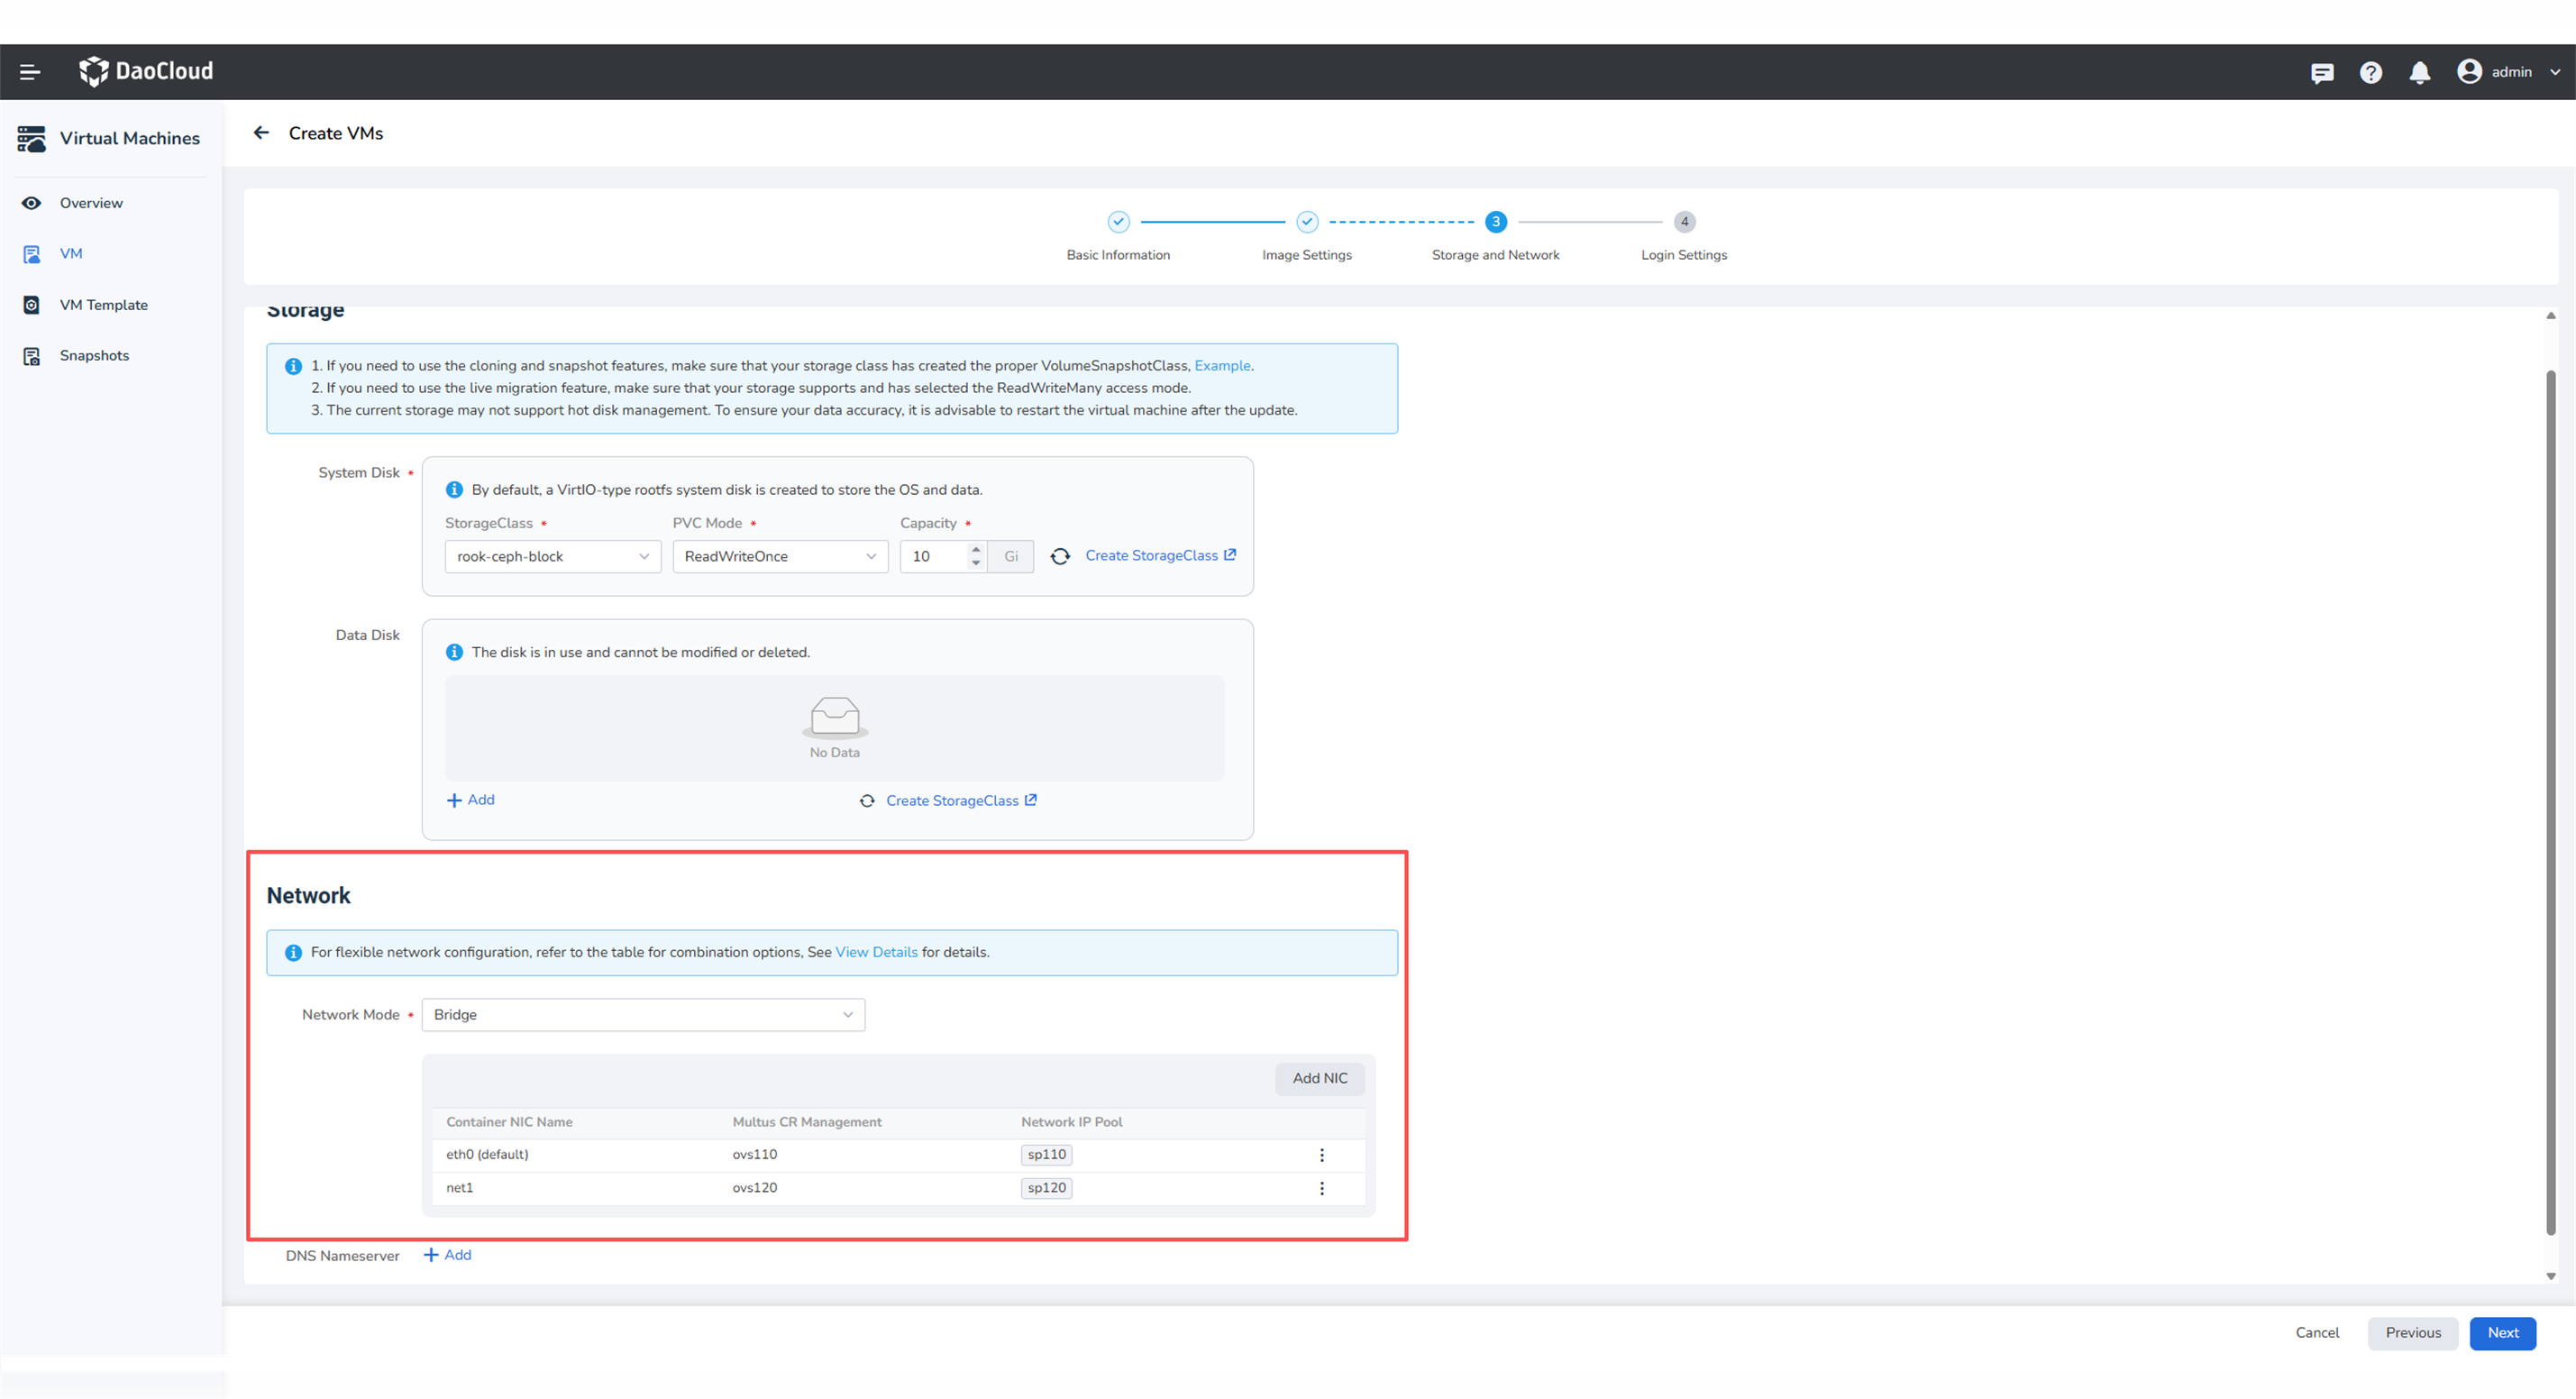This screenshot has width=2576, height=1399.
Task: Click the Cancel button
Action: pos(2316,1333)
